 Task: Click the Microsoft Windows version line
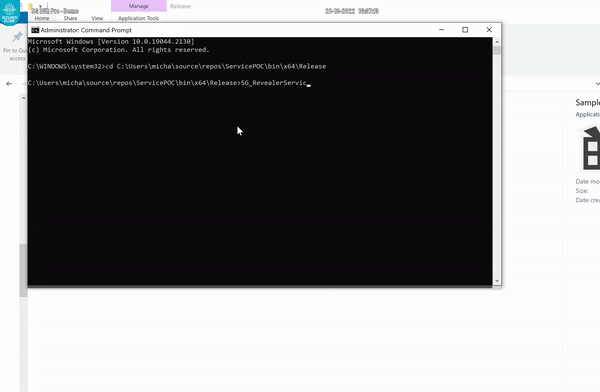(111, 41)
